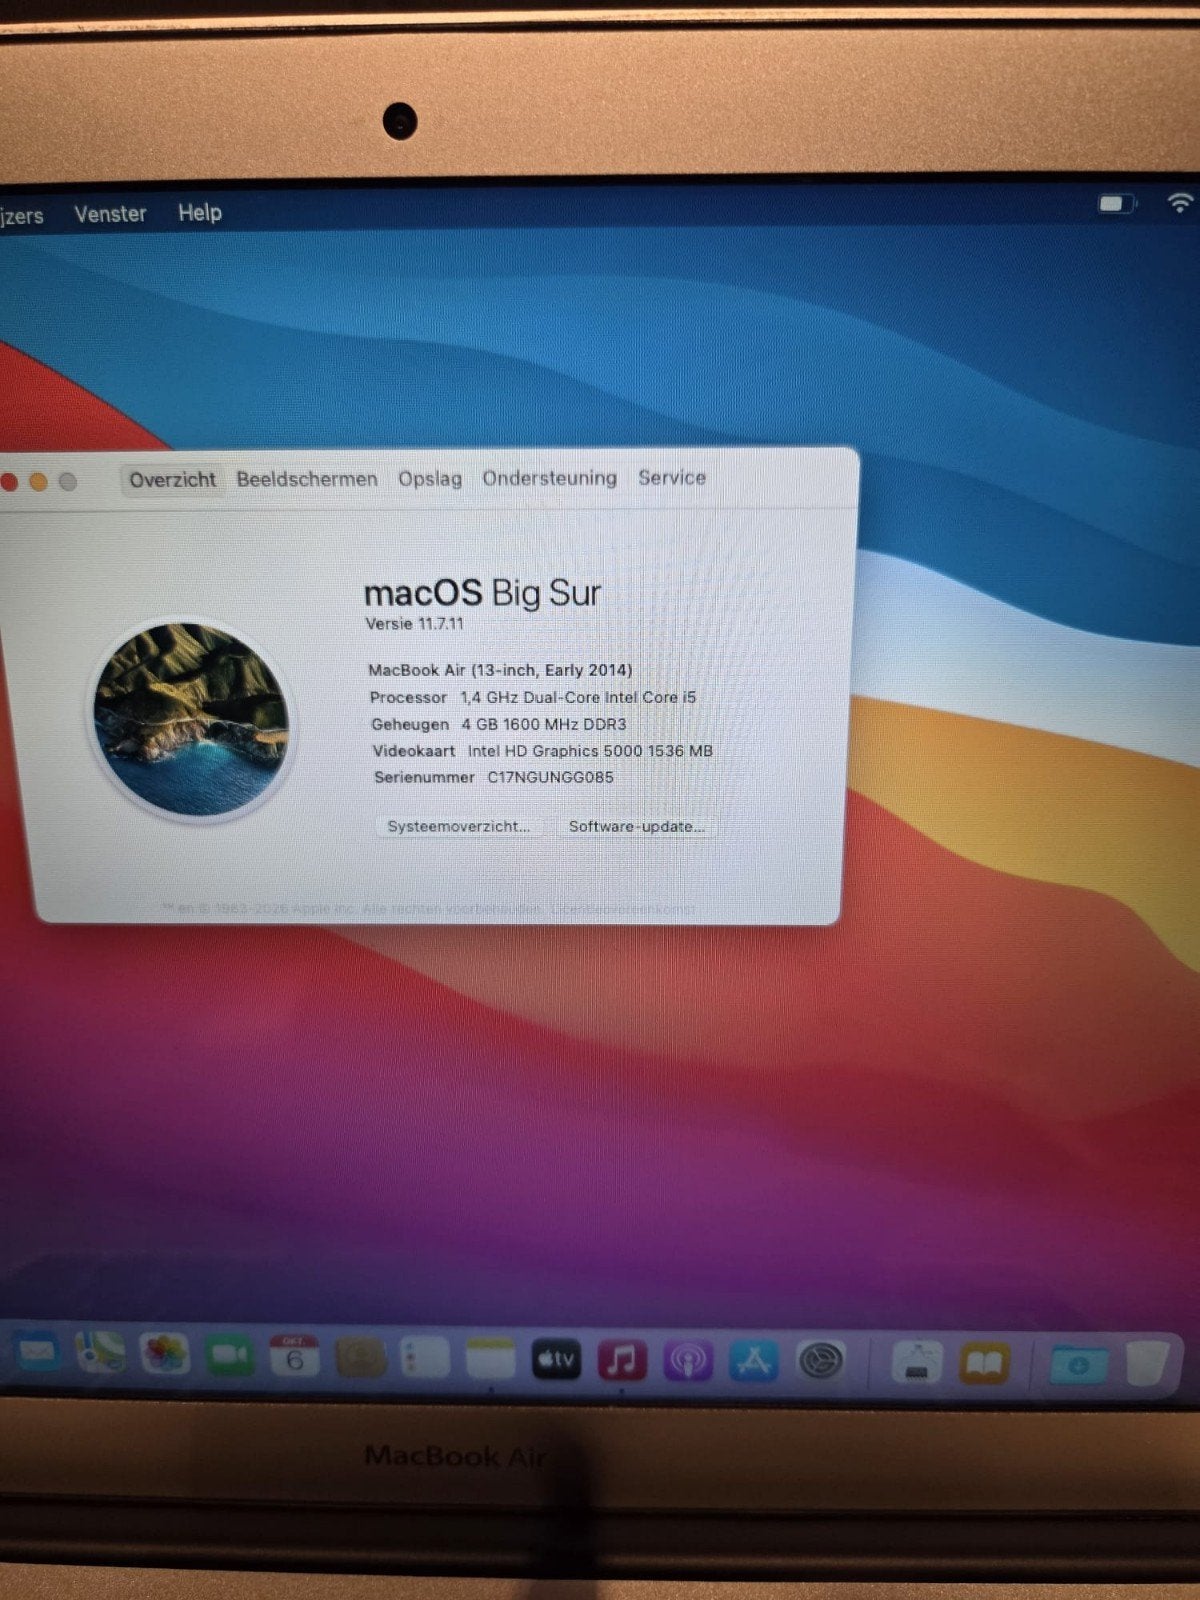Screen dimensions: 1200x1600
Task: Open FaceTime from the Dock
Action: (230, 1356)
